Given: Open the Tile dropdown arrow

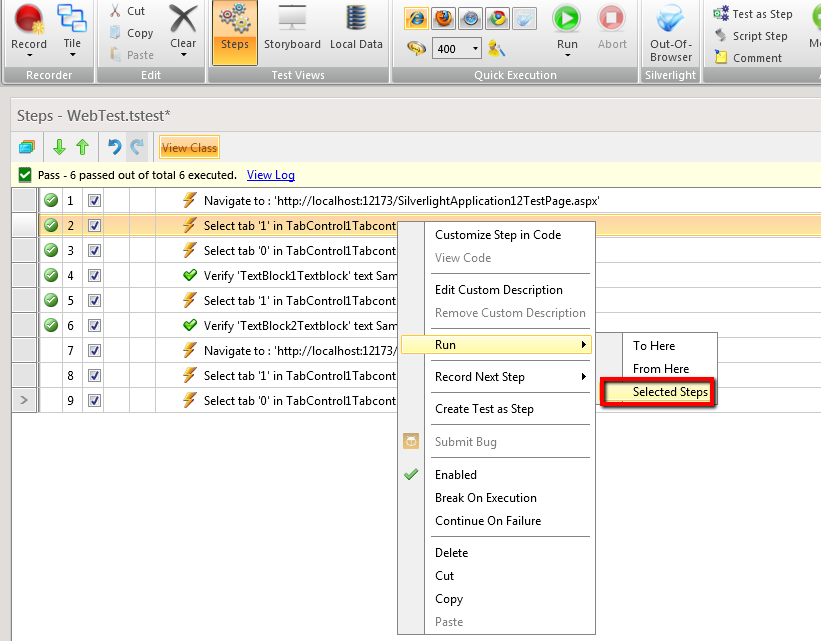Looking at the screenshot, I should click(x=72, y=54).
